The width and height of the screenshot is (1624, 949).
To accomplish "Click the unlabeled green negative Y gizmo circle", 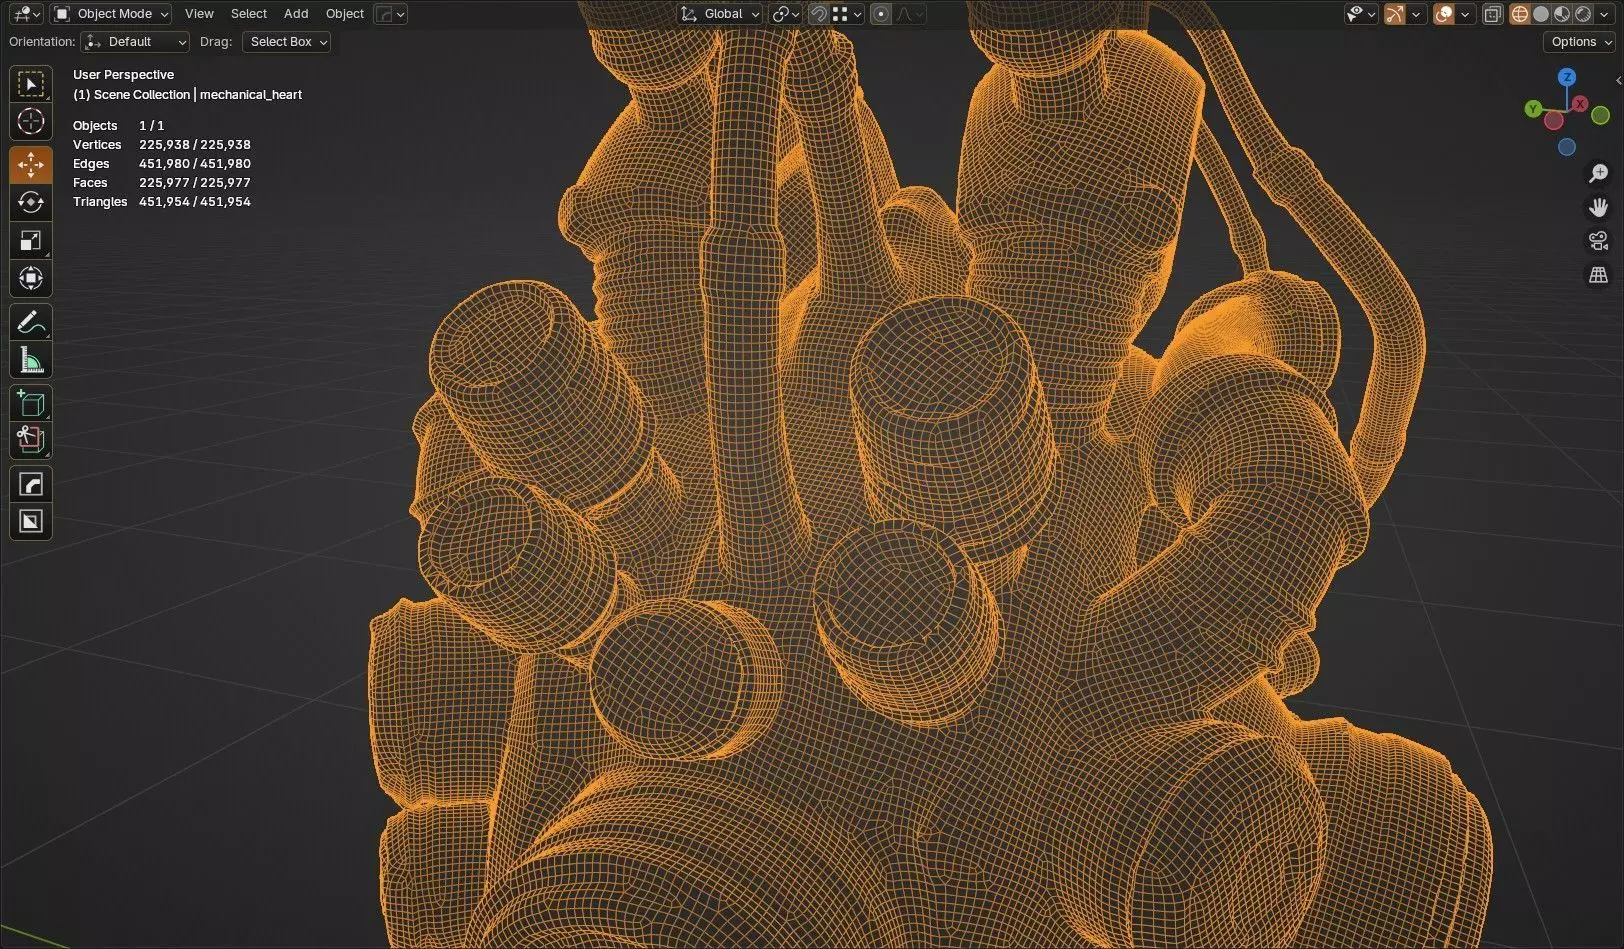I will click(1601, 116).
